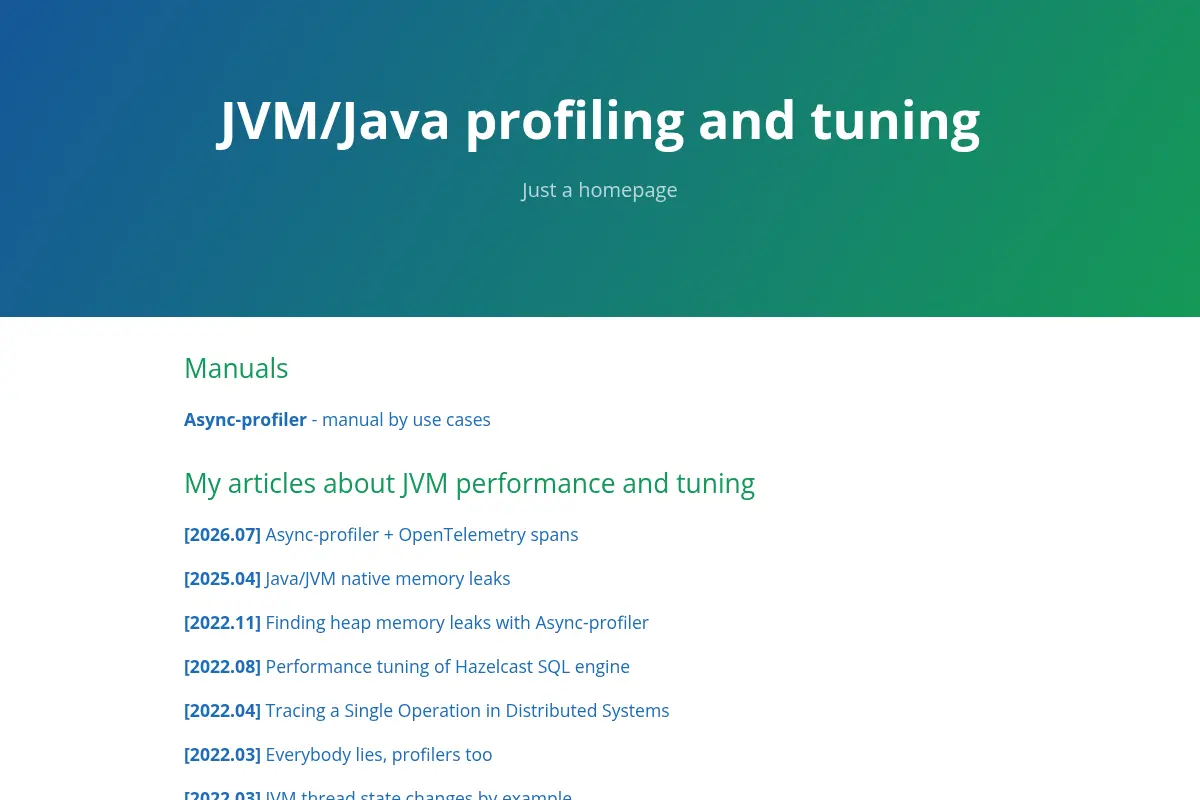Open Finding heap memory leaks with Async-profiler
The height and width of the screenshot is (800, 1200).
(416, 623)
